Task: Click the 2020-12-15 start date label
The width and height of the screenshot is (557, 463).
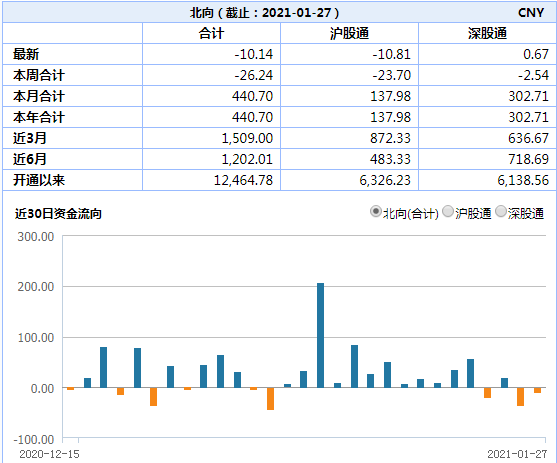Action: pos(49,454)
